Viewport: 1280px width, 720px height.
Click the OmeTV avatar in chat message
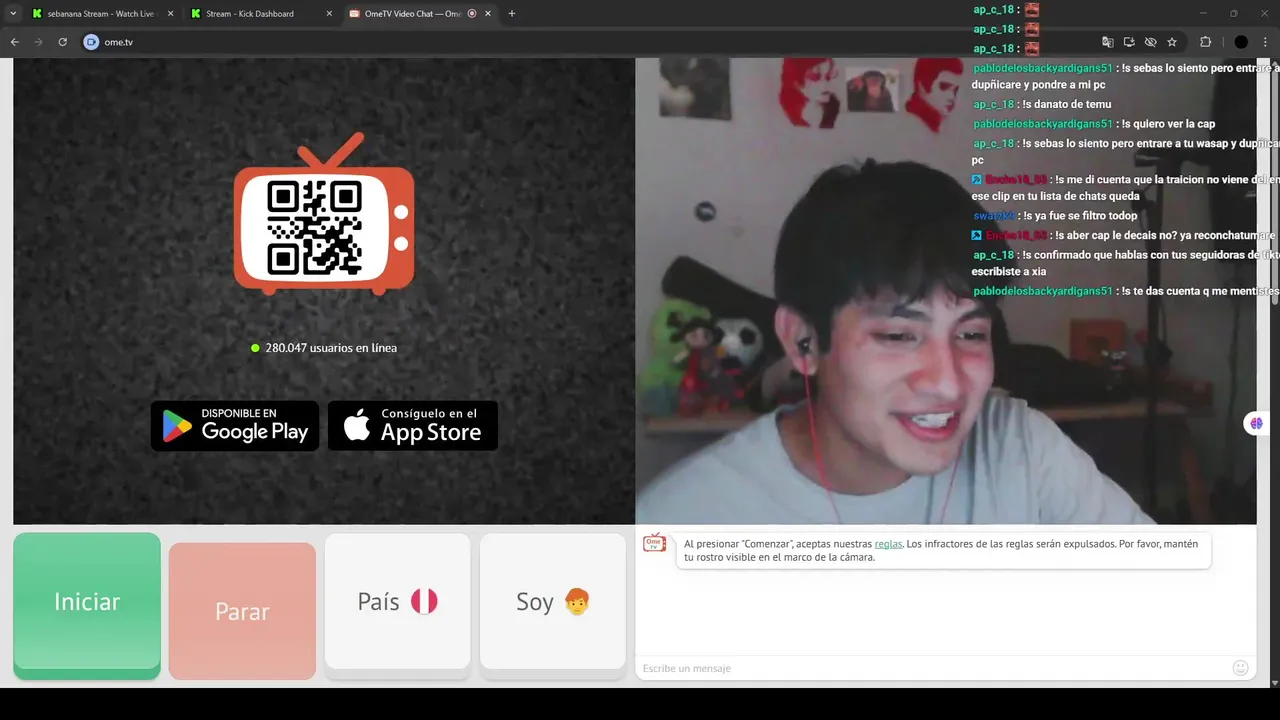654,542
